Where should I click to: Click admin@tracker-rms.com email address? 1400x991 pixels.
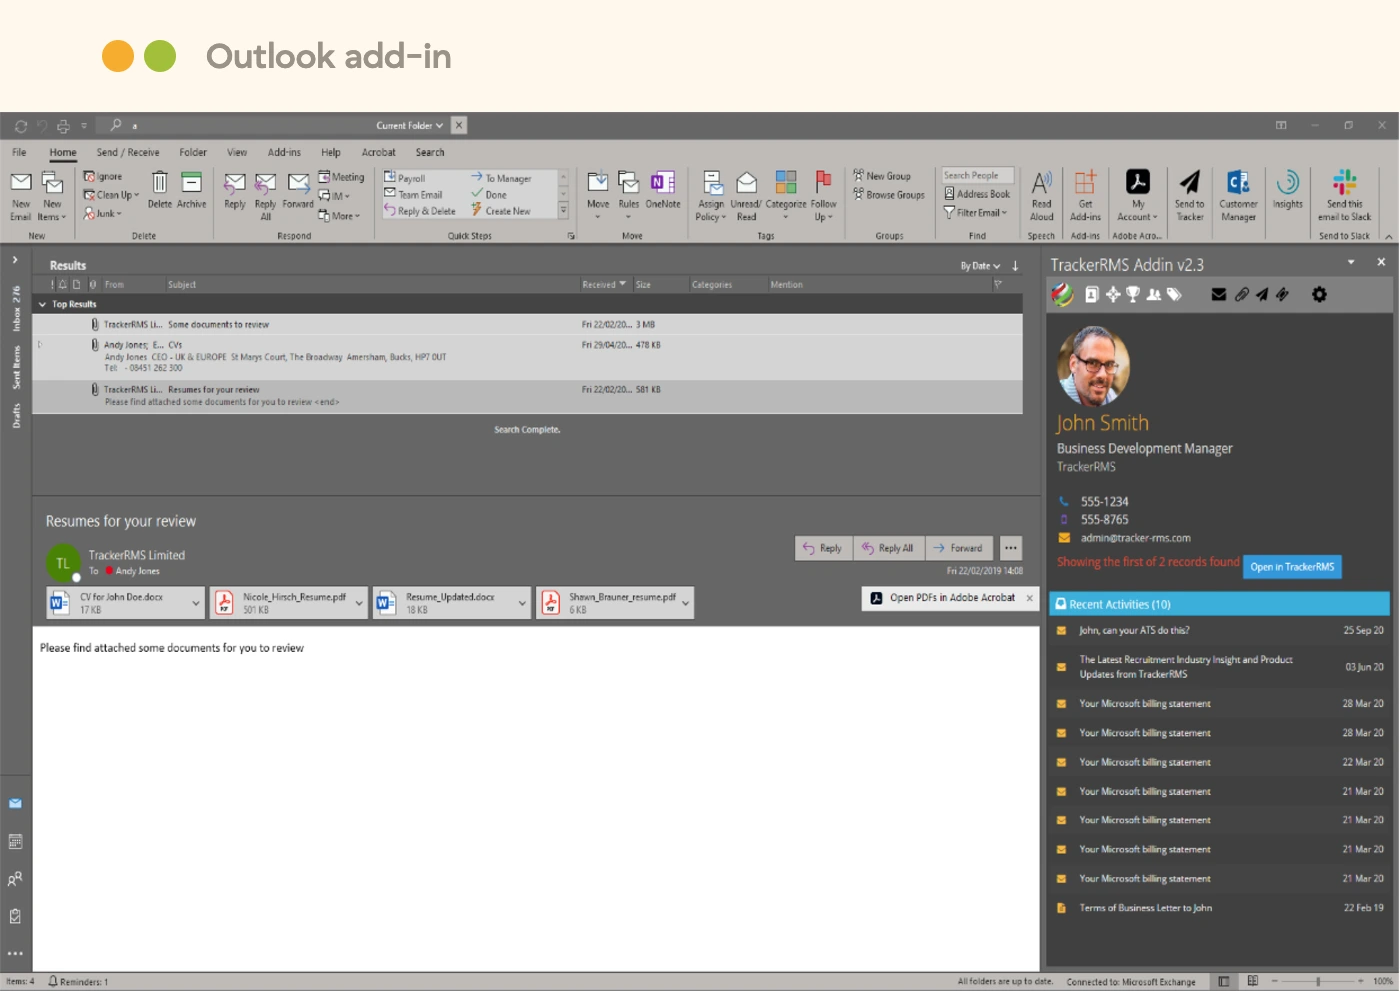point(1135,538)
